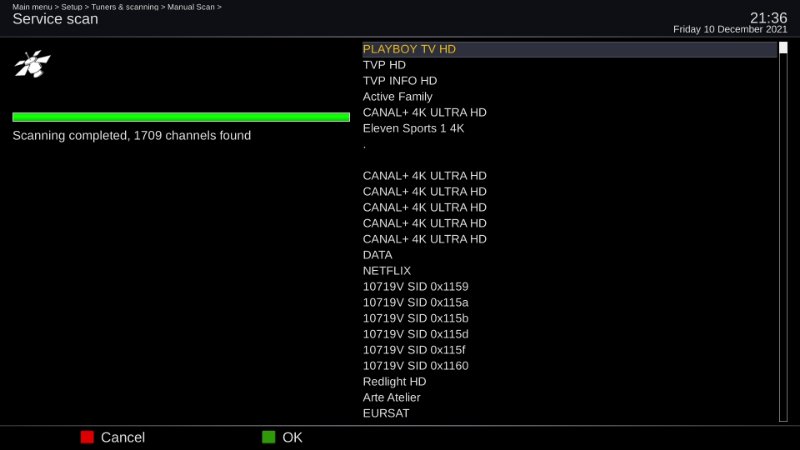Pick the Arte Atelier channel
The image size is (800, 450).
569,397
